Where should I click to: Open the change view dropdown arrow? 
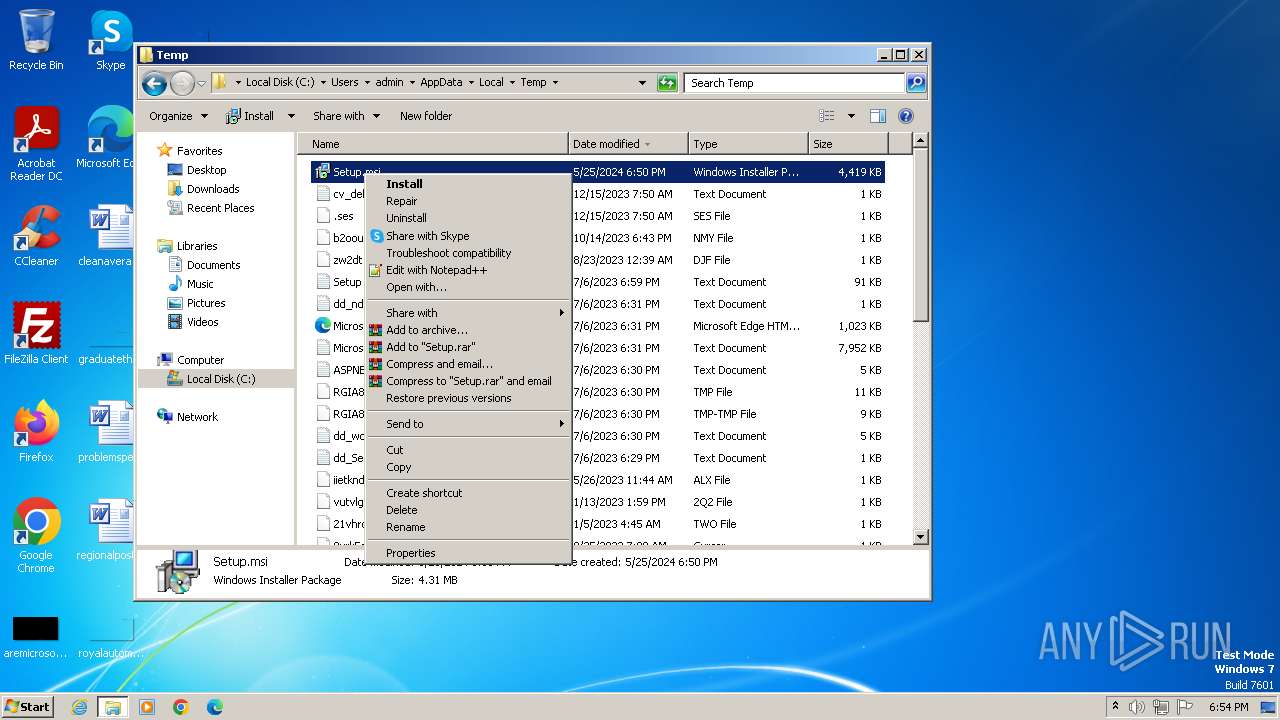851,116
